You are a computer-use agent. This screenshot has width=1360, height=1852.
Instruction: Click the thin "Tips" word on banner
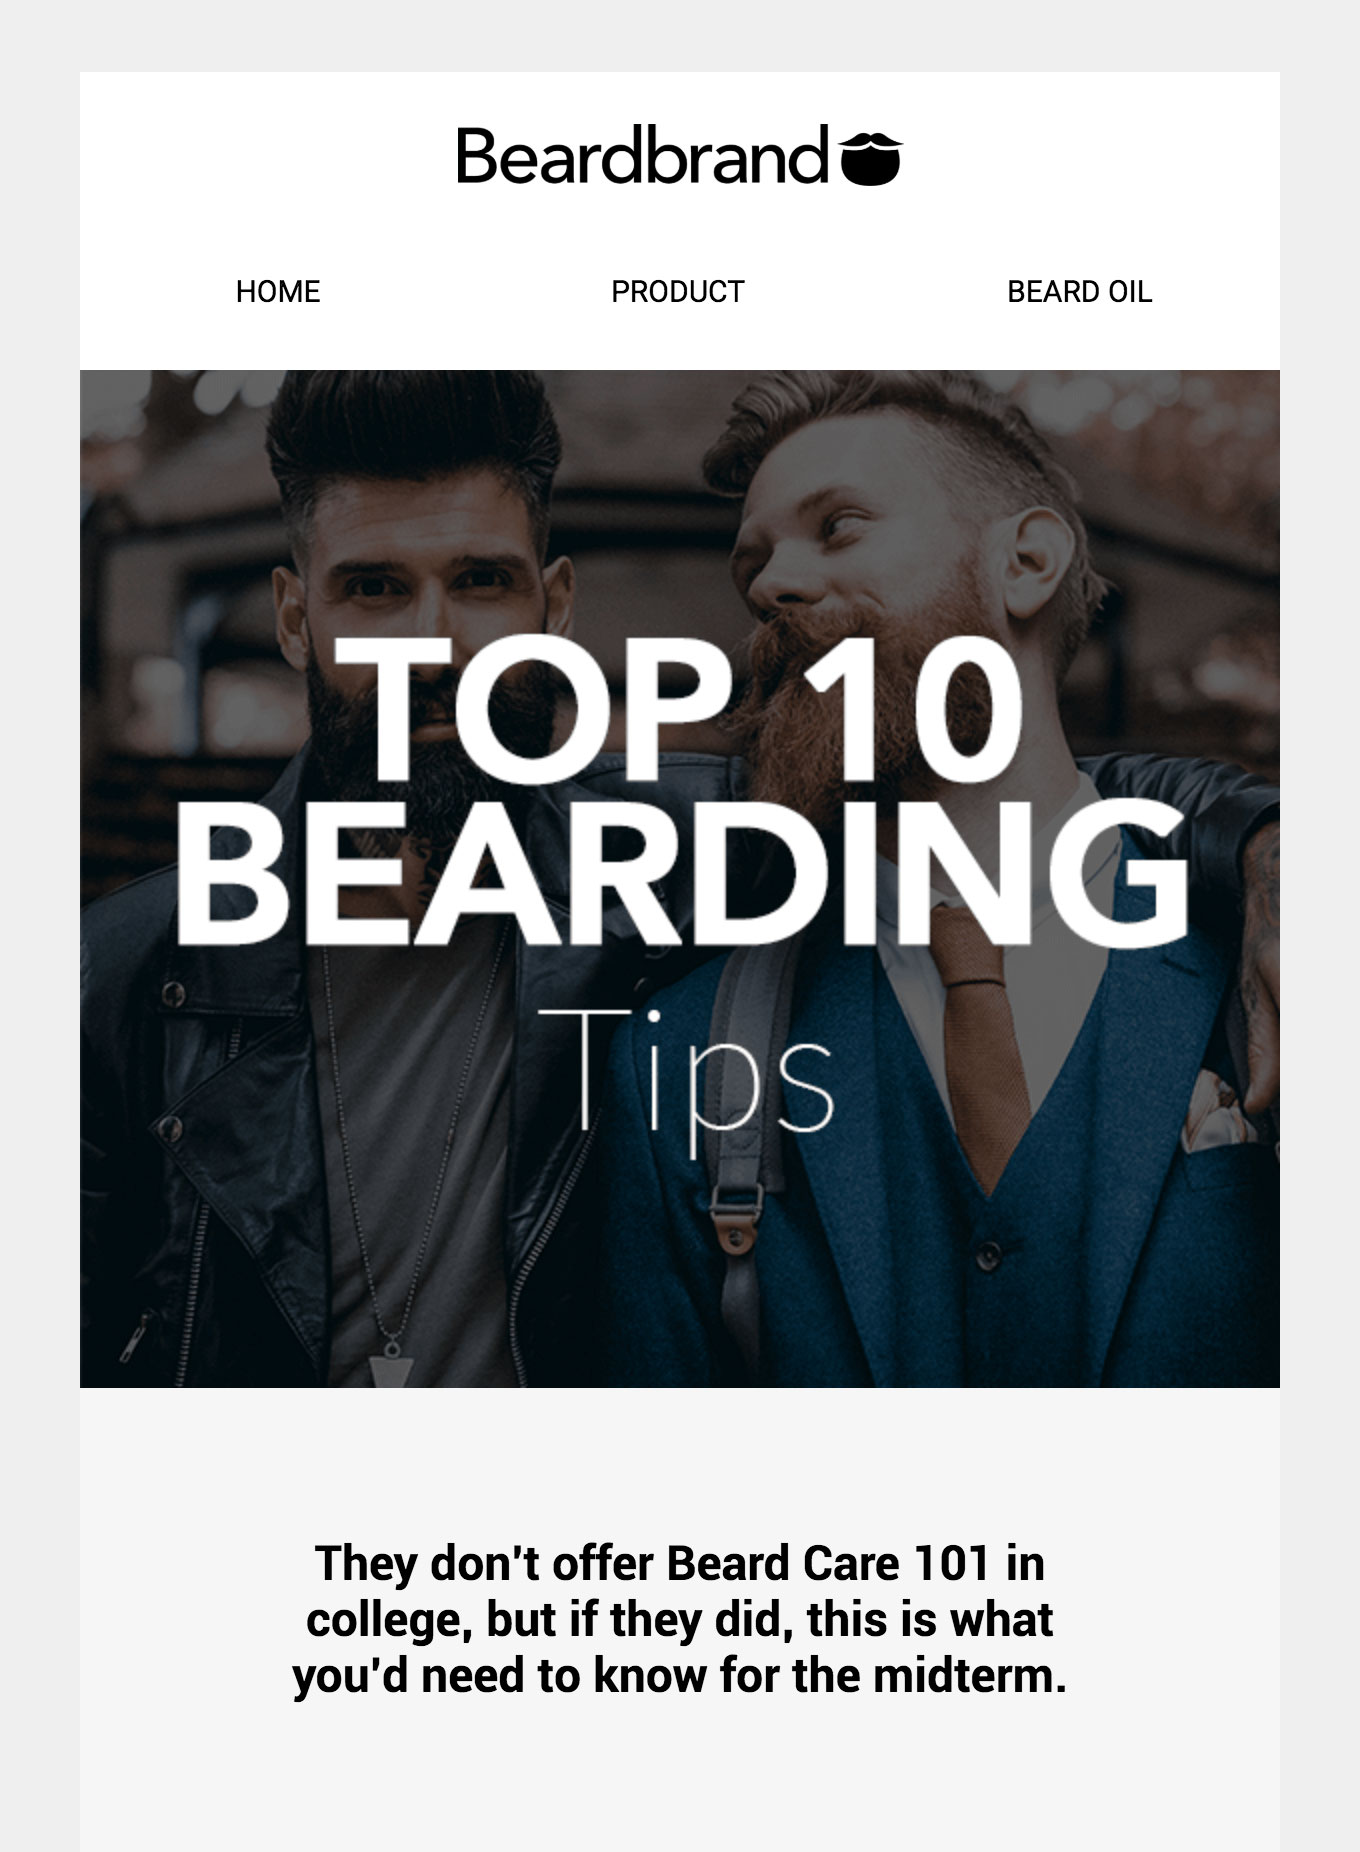coord(685,1076)
